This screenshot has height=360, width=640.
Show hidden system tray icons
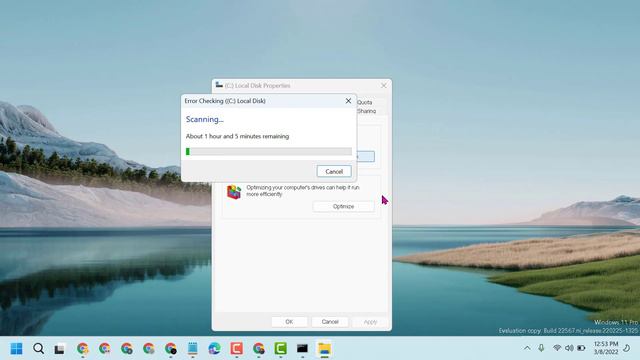(x=527, y=348)
